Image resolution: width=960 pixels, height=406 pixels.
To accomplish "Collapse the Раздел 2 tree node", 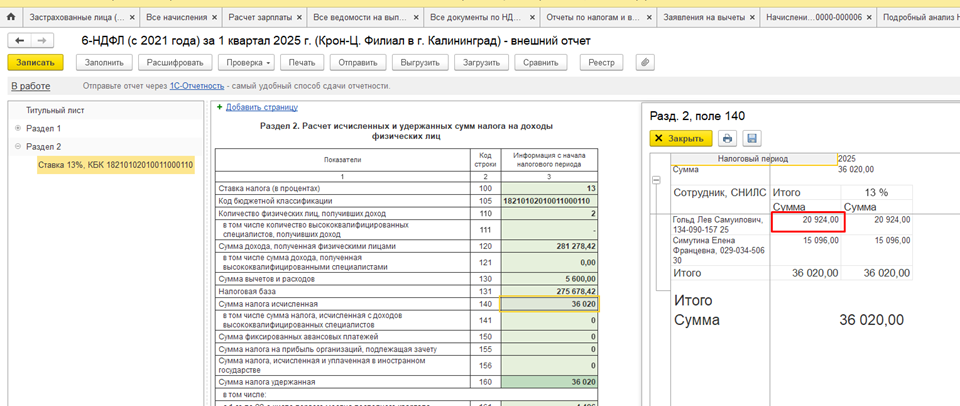I will [x=18, y=146].
